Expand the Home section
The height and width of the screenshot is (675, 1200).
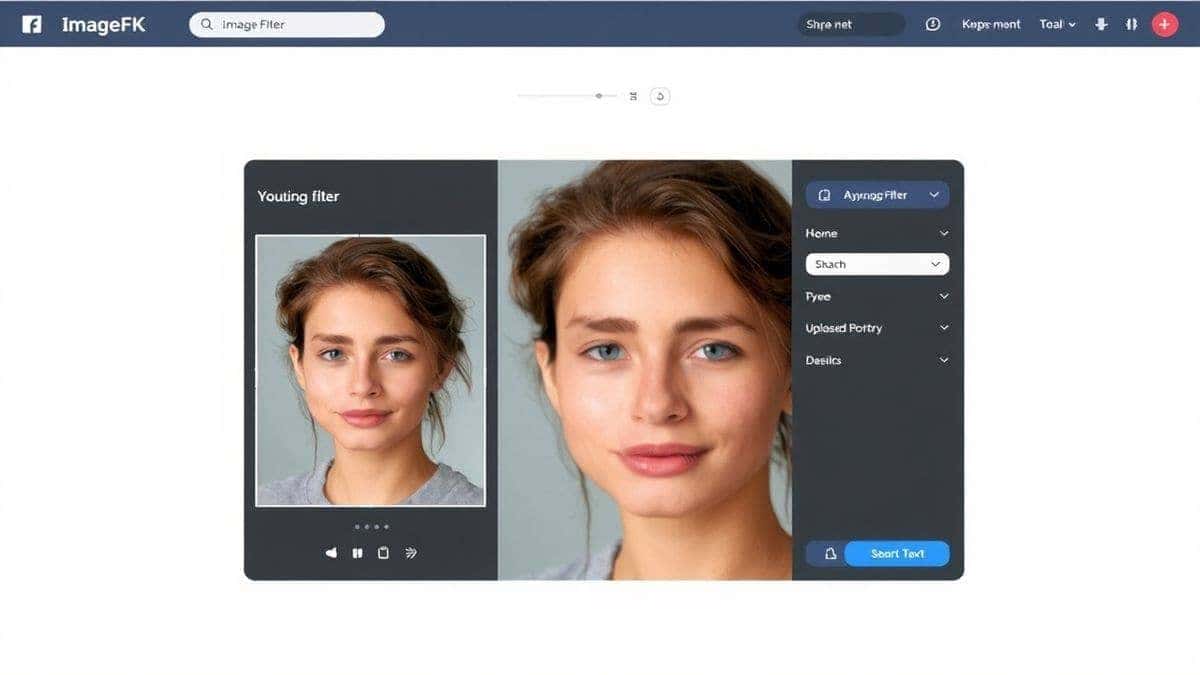(877, 233)
